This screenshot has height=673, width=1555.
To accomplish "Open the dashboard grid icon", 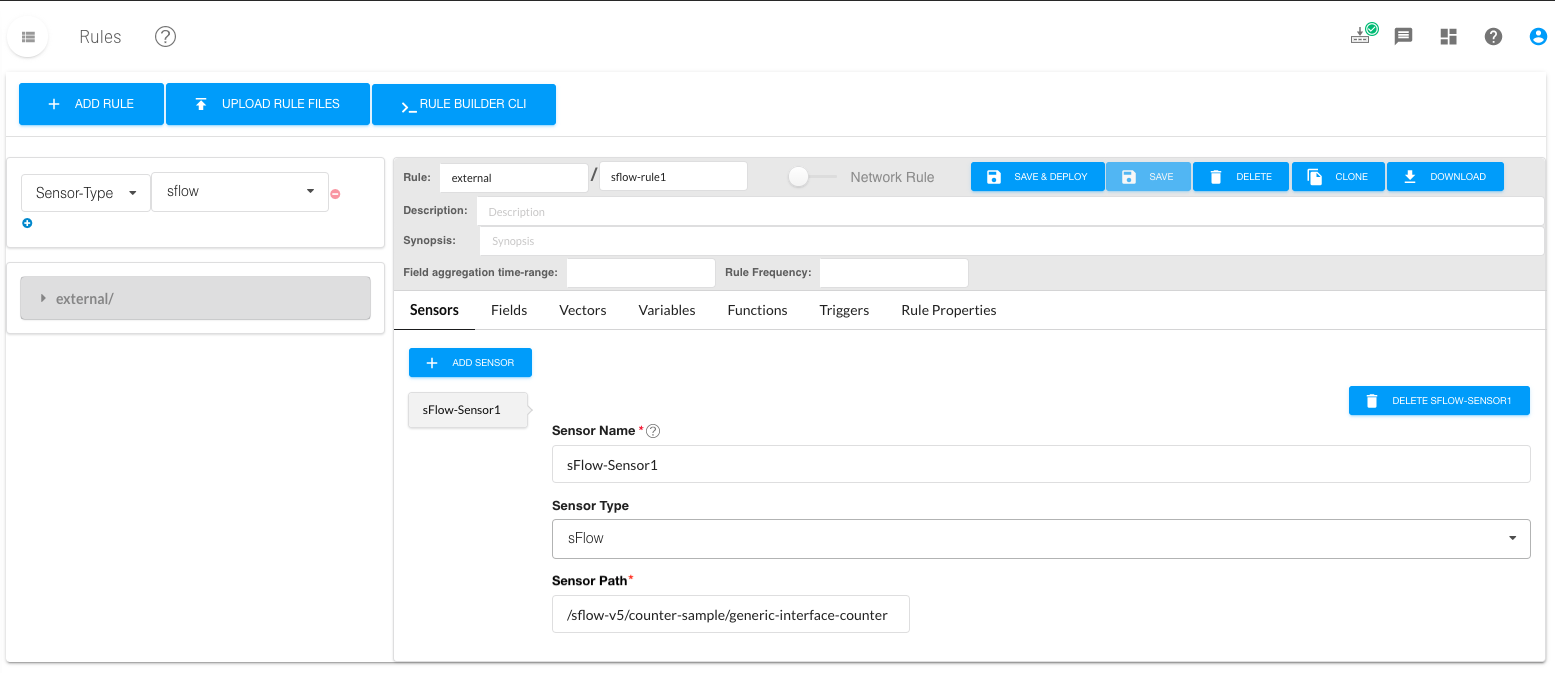I will [1448, 37].
